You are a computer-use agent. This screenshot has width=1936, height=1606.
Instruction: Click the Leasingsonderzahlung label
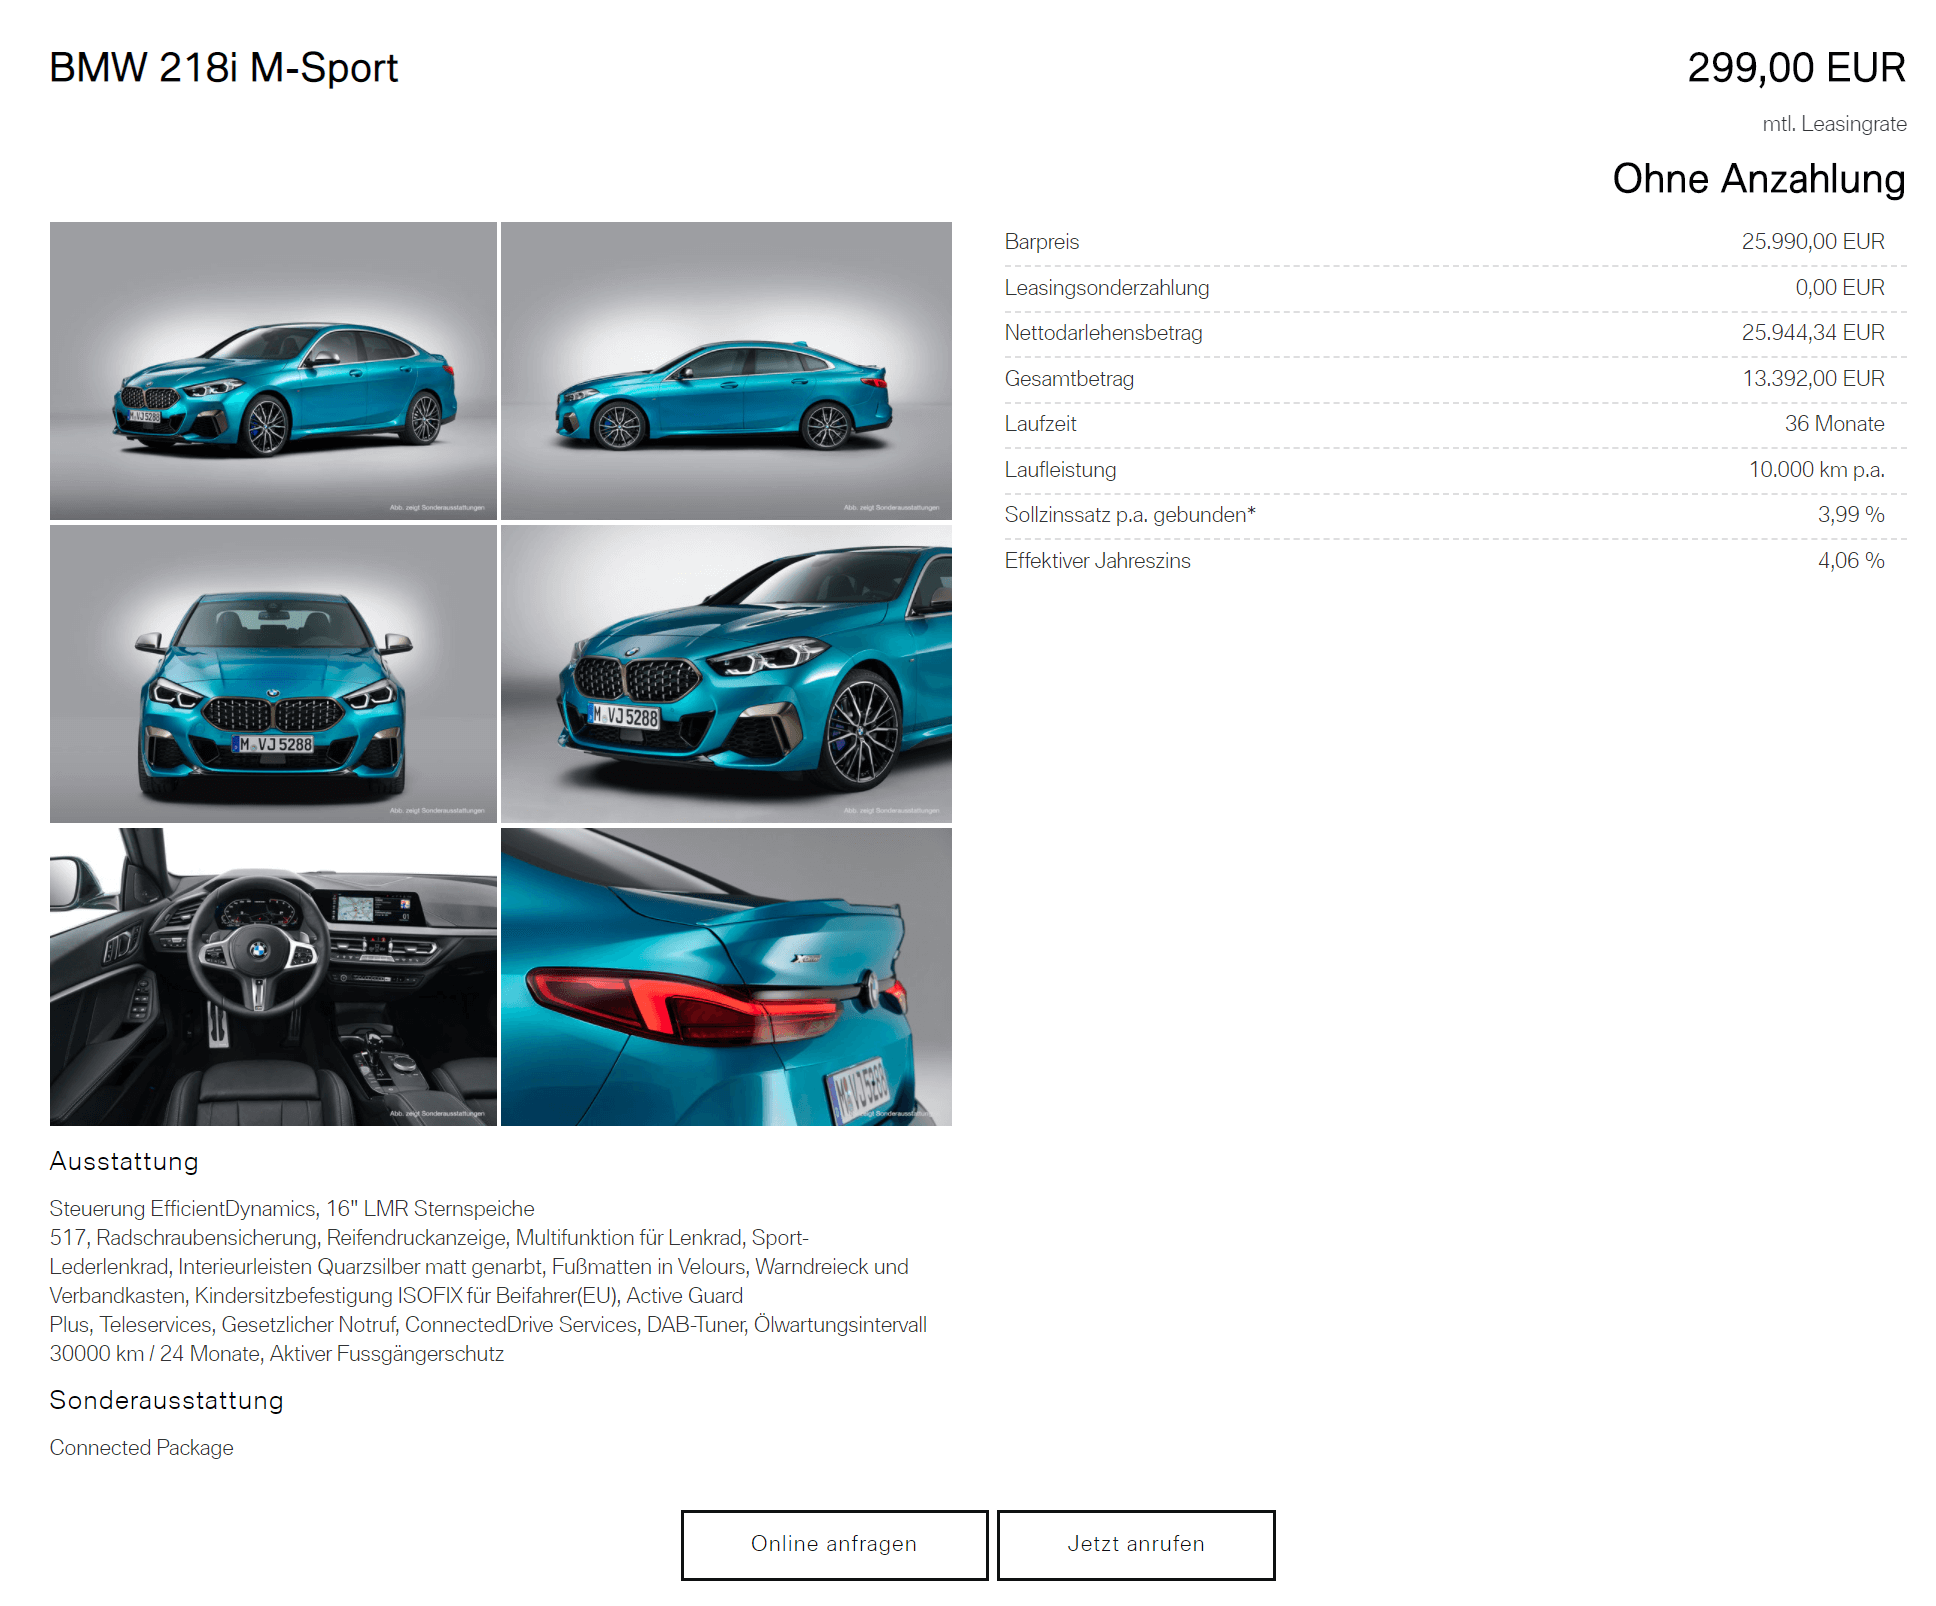(1107, 288)
